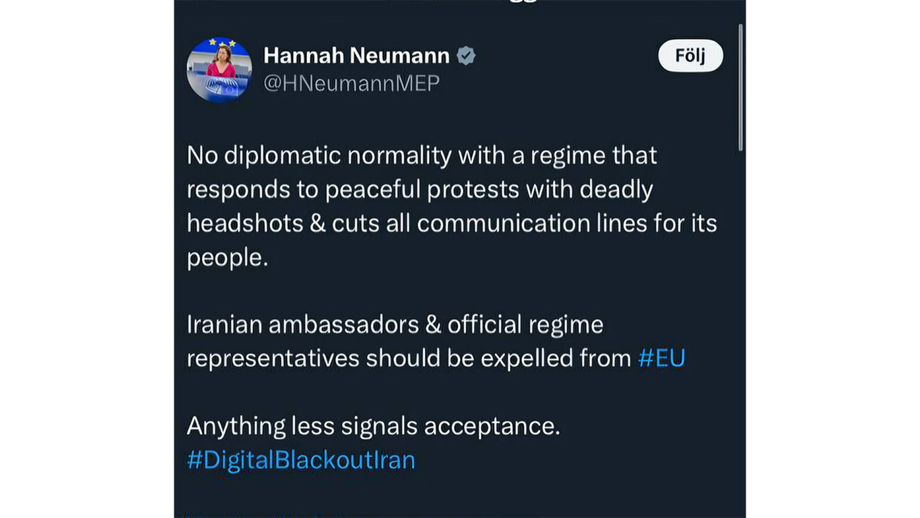Click the black margin right of the scrollbar

pyautogui.click(x=832, y=260)
